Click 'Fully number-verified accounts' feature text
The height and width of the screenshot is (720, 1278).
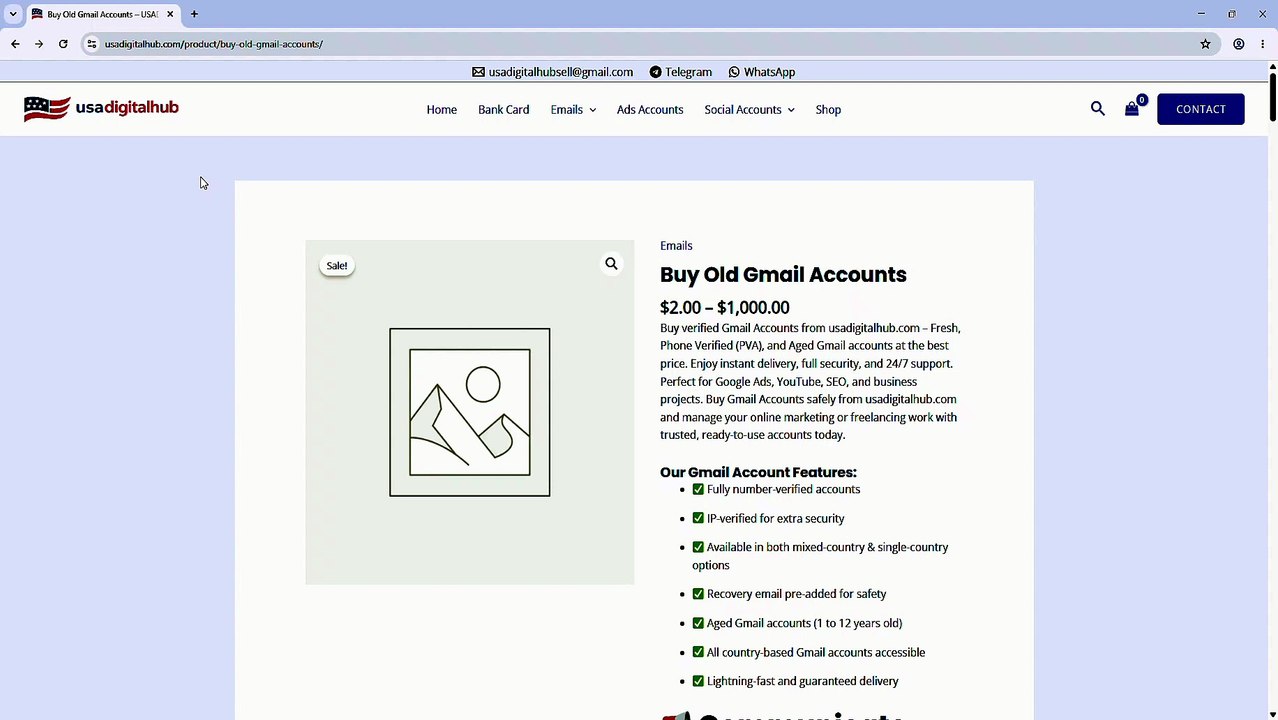(x=783, y=490)
